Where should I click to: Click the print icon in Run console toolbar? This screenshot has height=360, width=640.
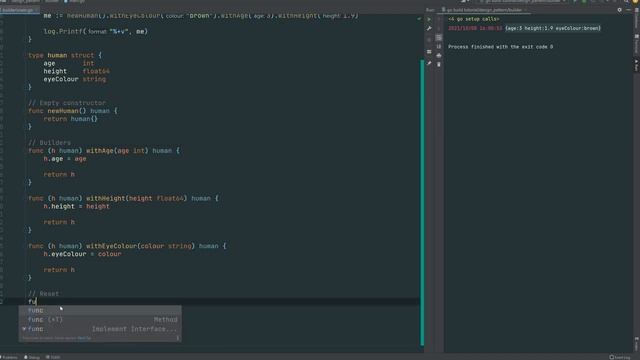point(439,55)
